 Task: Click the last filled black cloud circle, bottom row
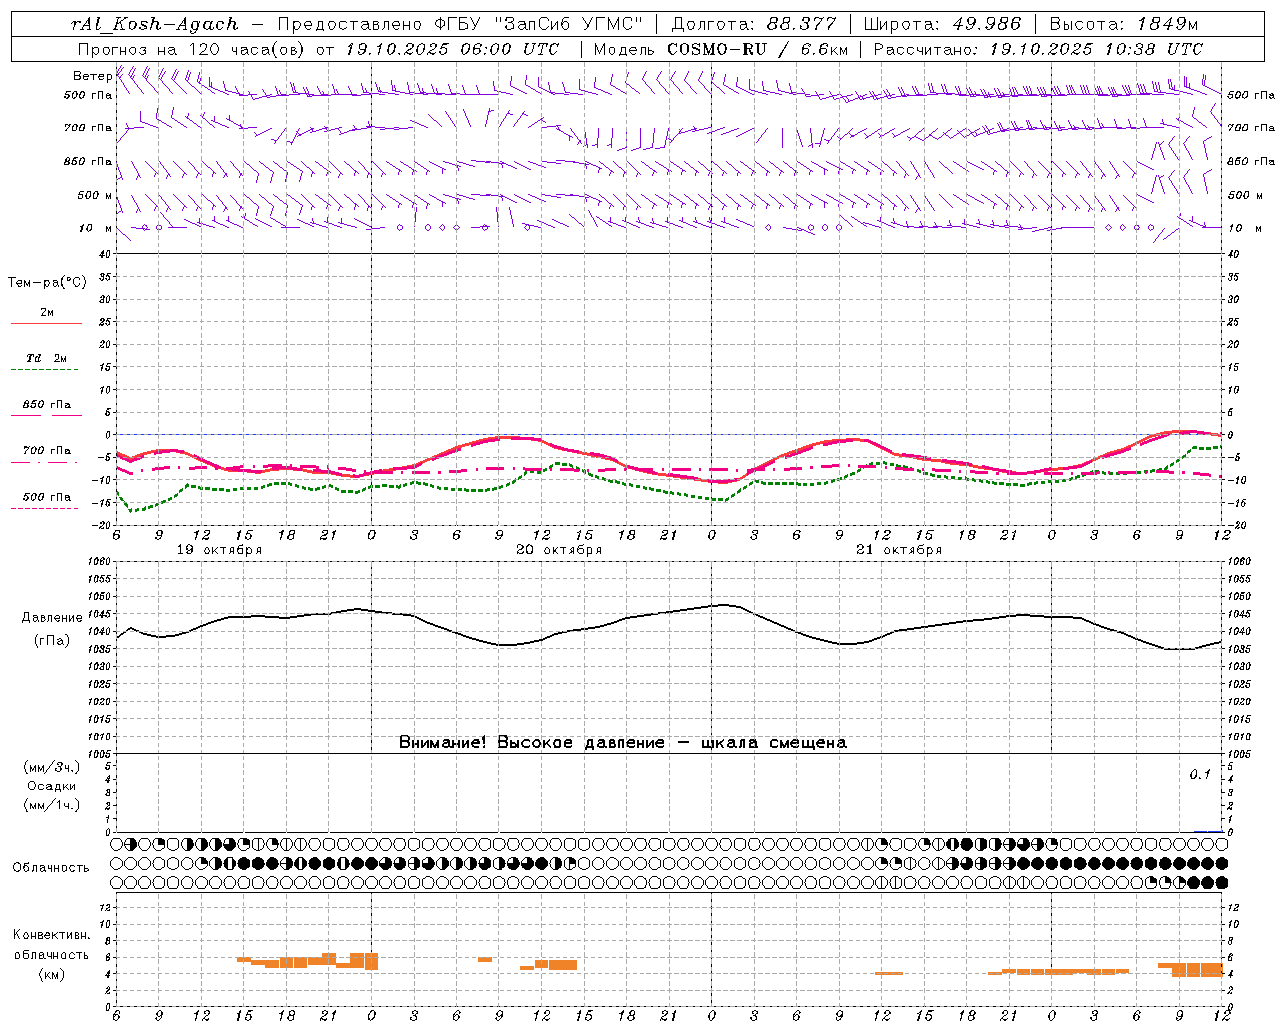coord(1221,882)
